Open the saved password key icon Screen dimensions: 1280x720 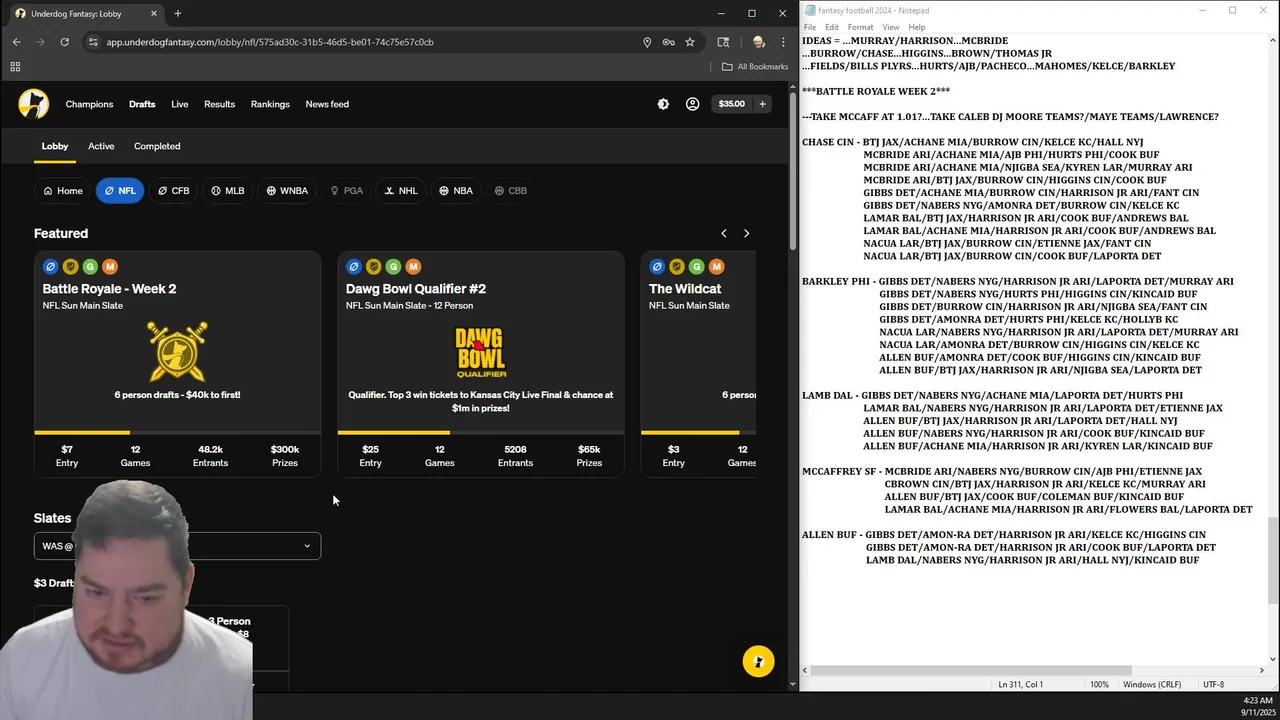pos(668,42)
